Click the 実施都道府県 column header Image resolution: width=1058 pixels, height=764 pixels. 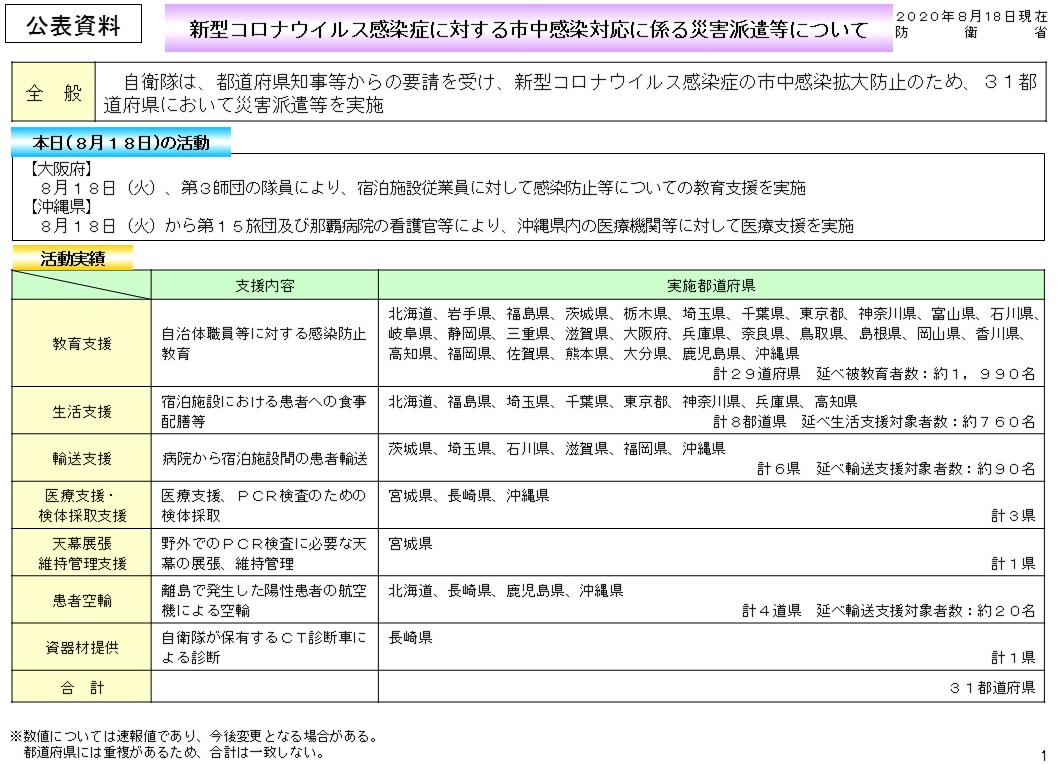pyautogui.click(x=711, y=285)
